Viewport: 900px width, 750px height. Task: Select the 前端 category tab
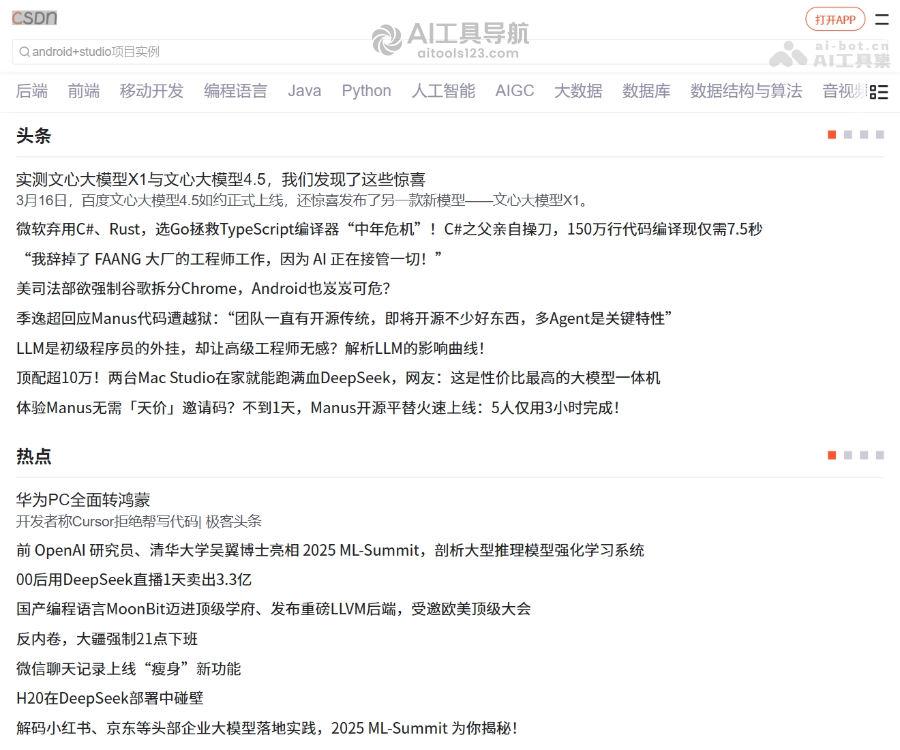[x=84, y=91]
